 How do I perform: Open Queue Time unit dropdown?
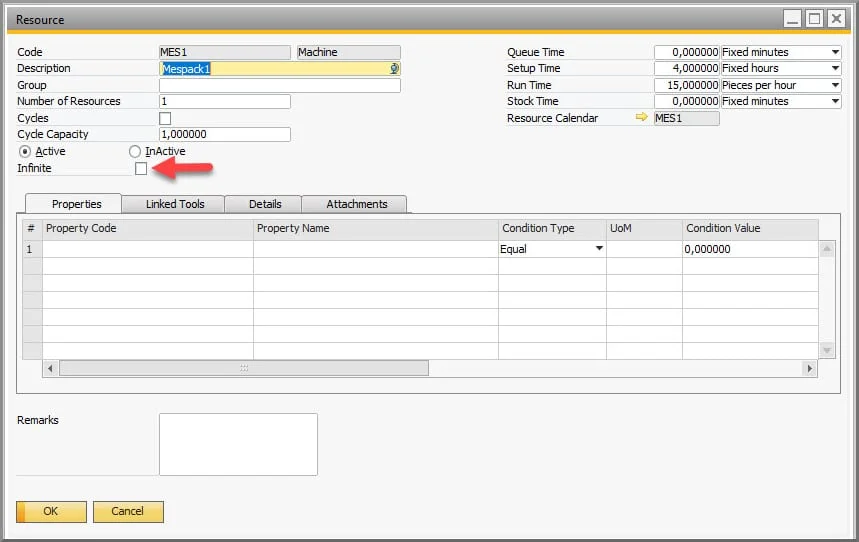[x=835, y=52]
